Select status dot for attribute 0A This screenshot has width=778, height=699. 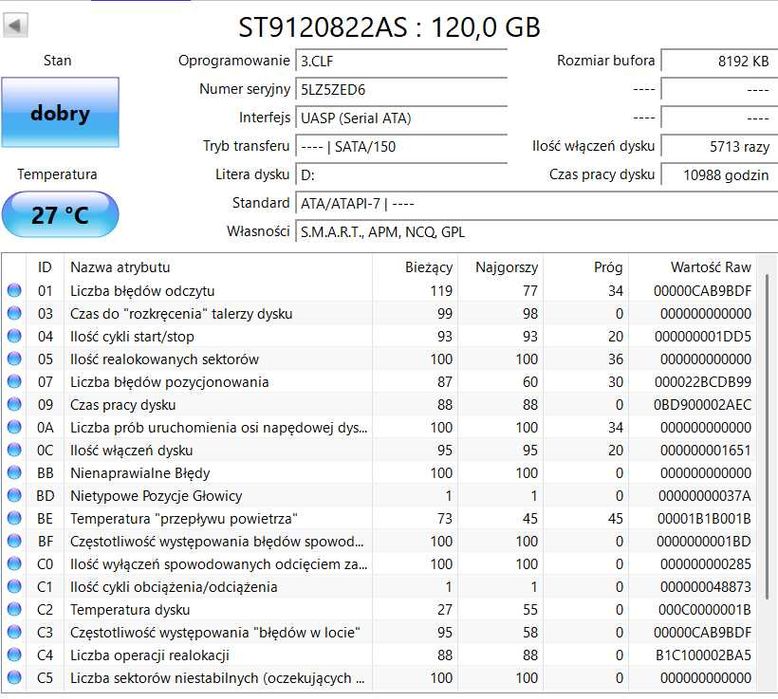[14, 427]
